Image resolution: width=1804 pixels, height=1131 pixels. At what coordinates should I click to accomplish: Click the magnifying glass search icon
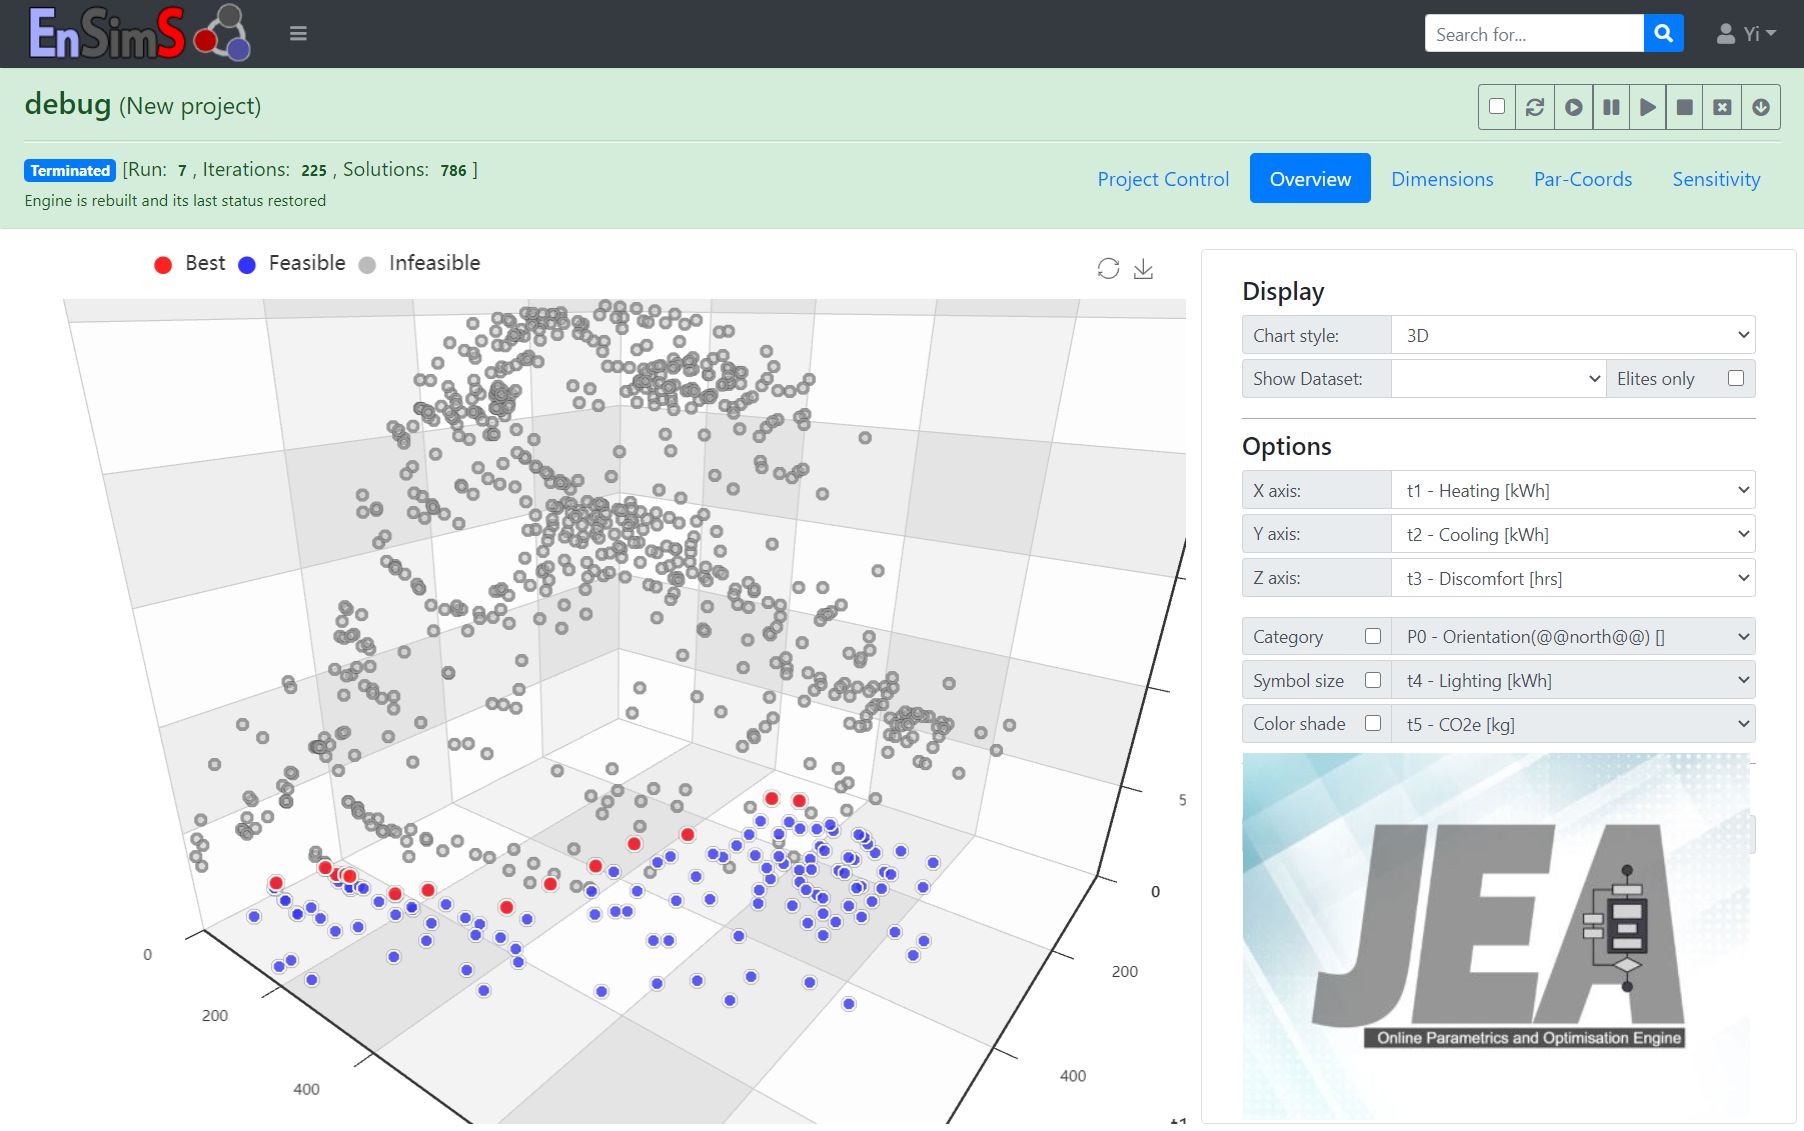tap(1663, 33)
